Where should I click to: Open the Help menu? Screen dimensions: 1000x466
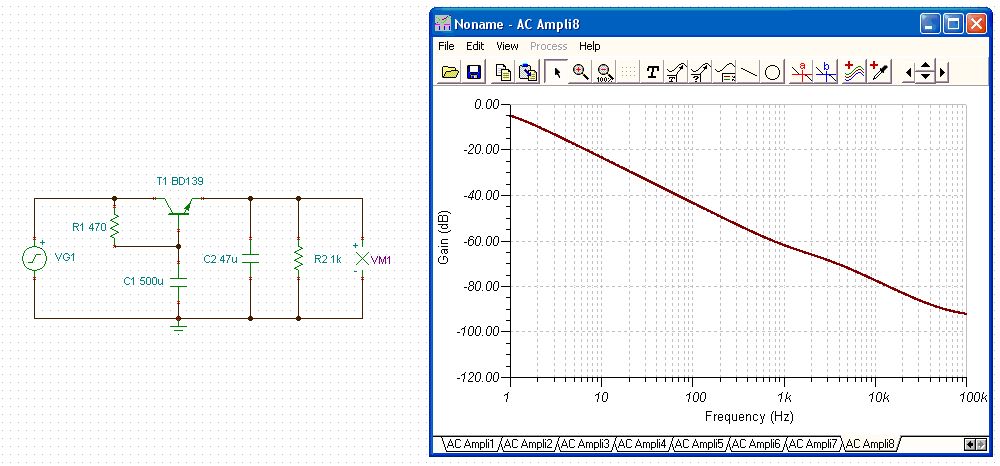coord(589,46)
